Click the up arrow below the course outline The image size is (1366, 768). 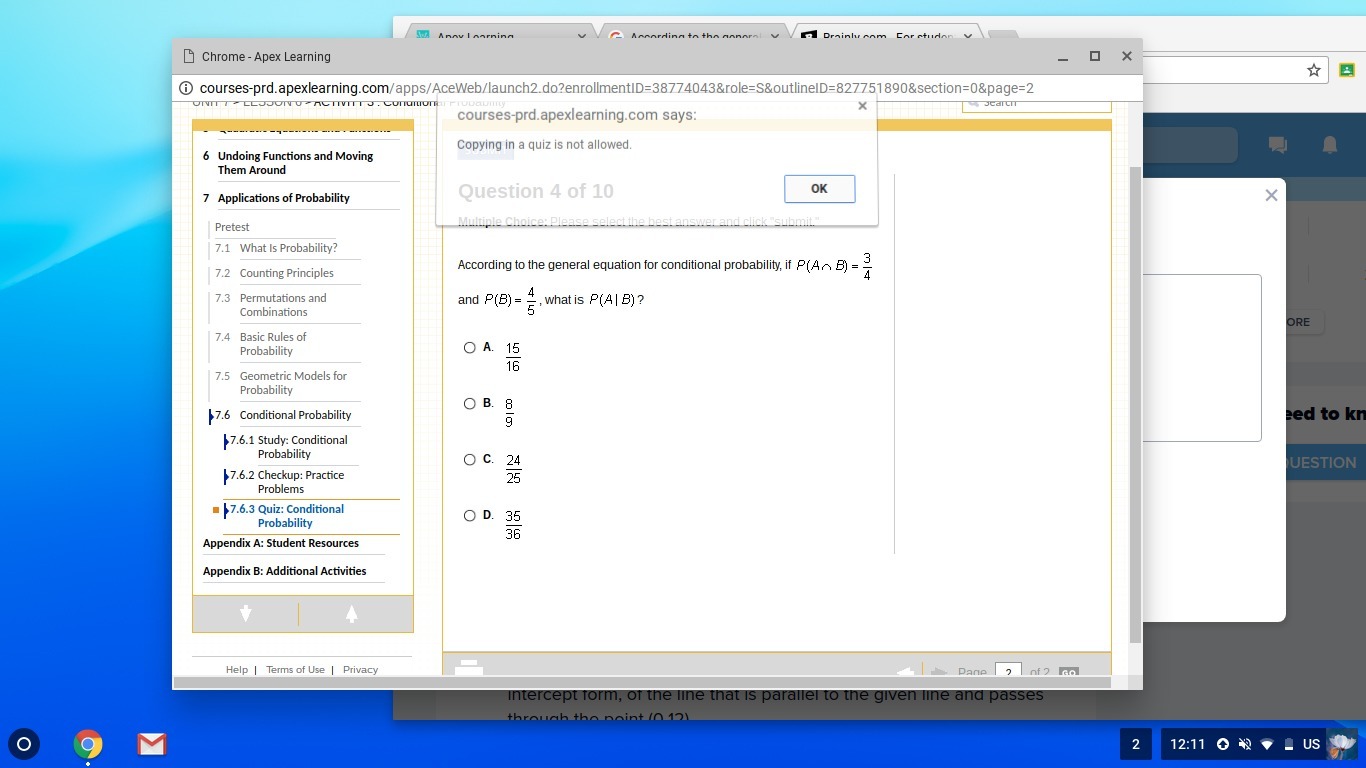(352, 614)
